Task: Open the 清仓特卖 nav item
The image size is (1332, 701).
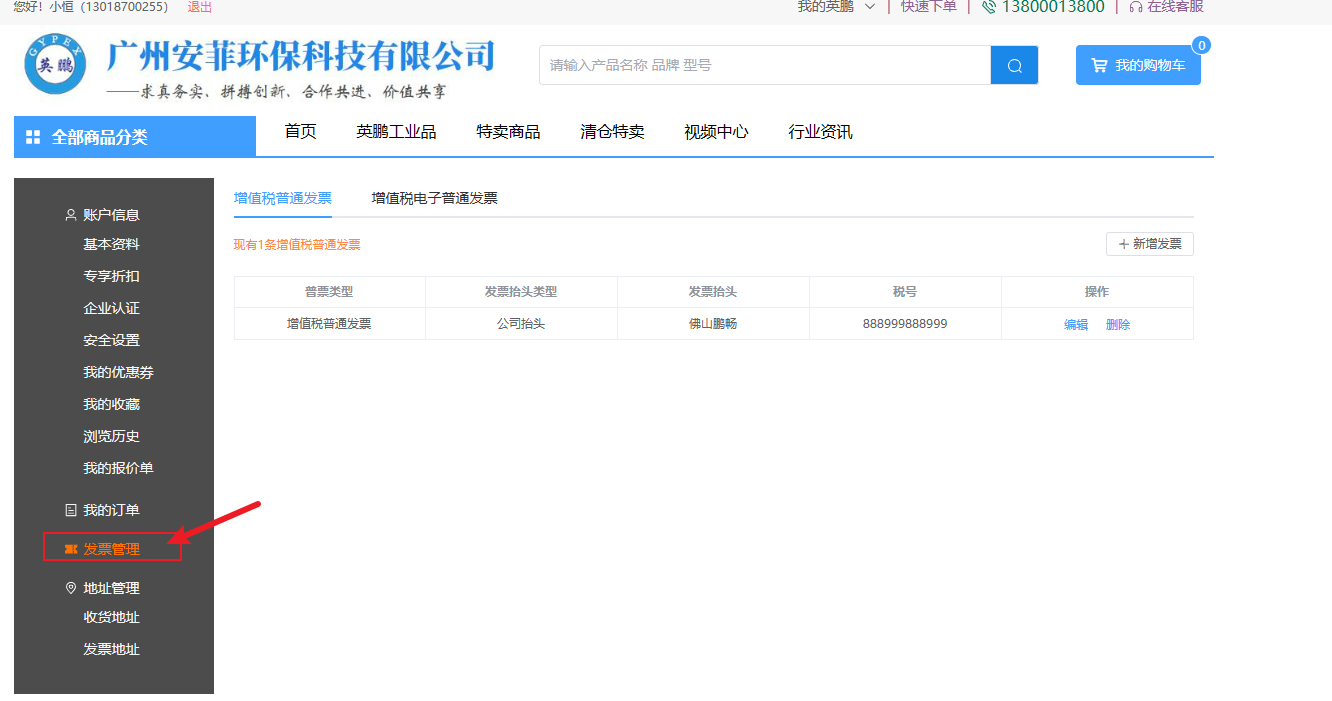Action: (x=612, y=132)
